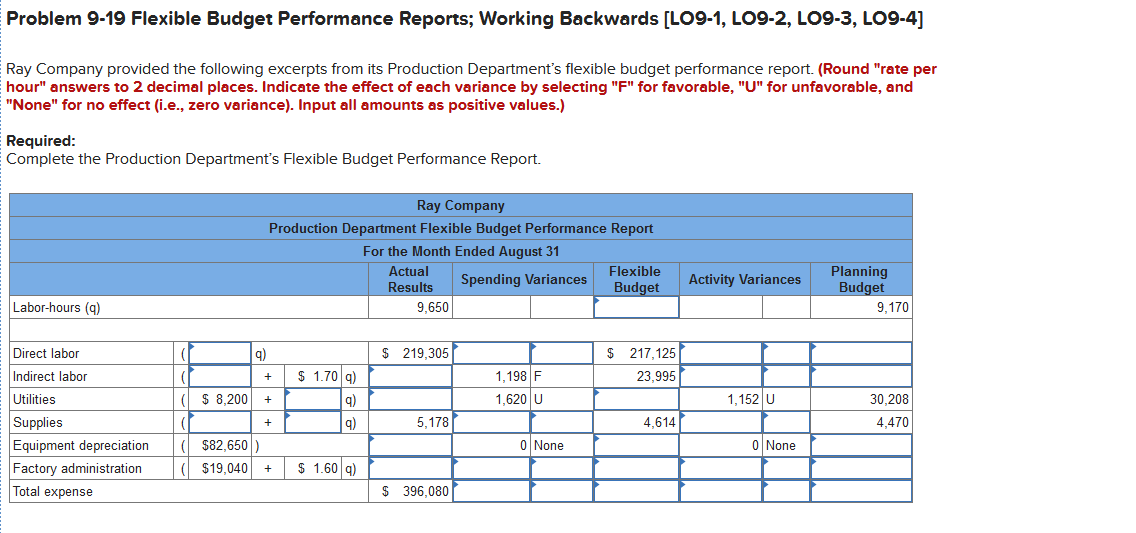Click Factory administration actual results field
The image size is (1136, 533).
(x=410, y=469)
